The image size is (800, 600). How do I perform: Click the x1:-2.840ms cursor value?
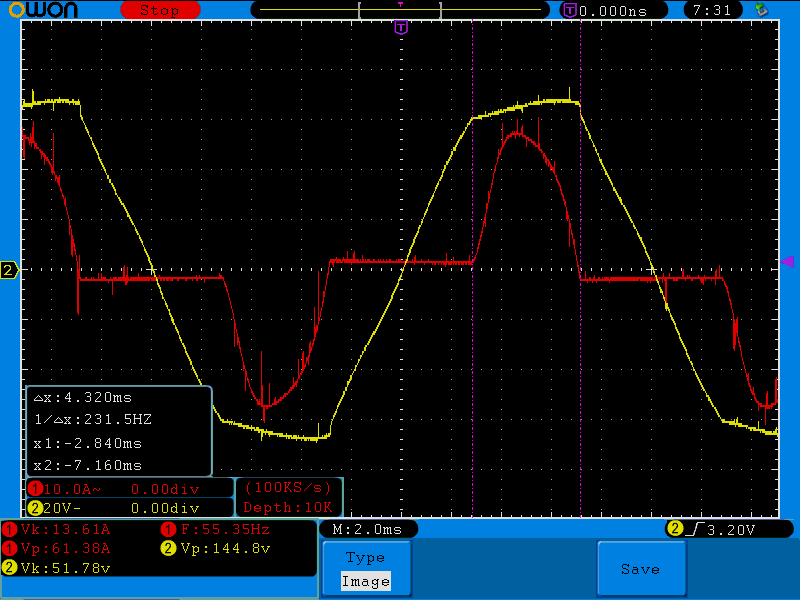(x=88, y=443)
